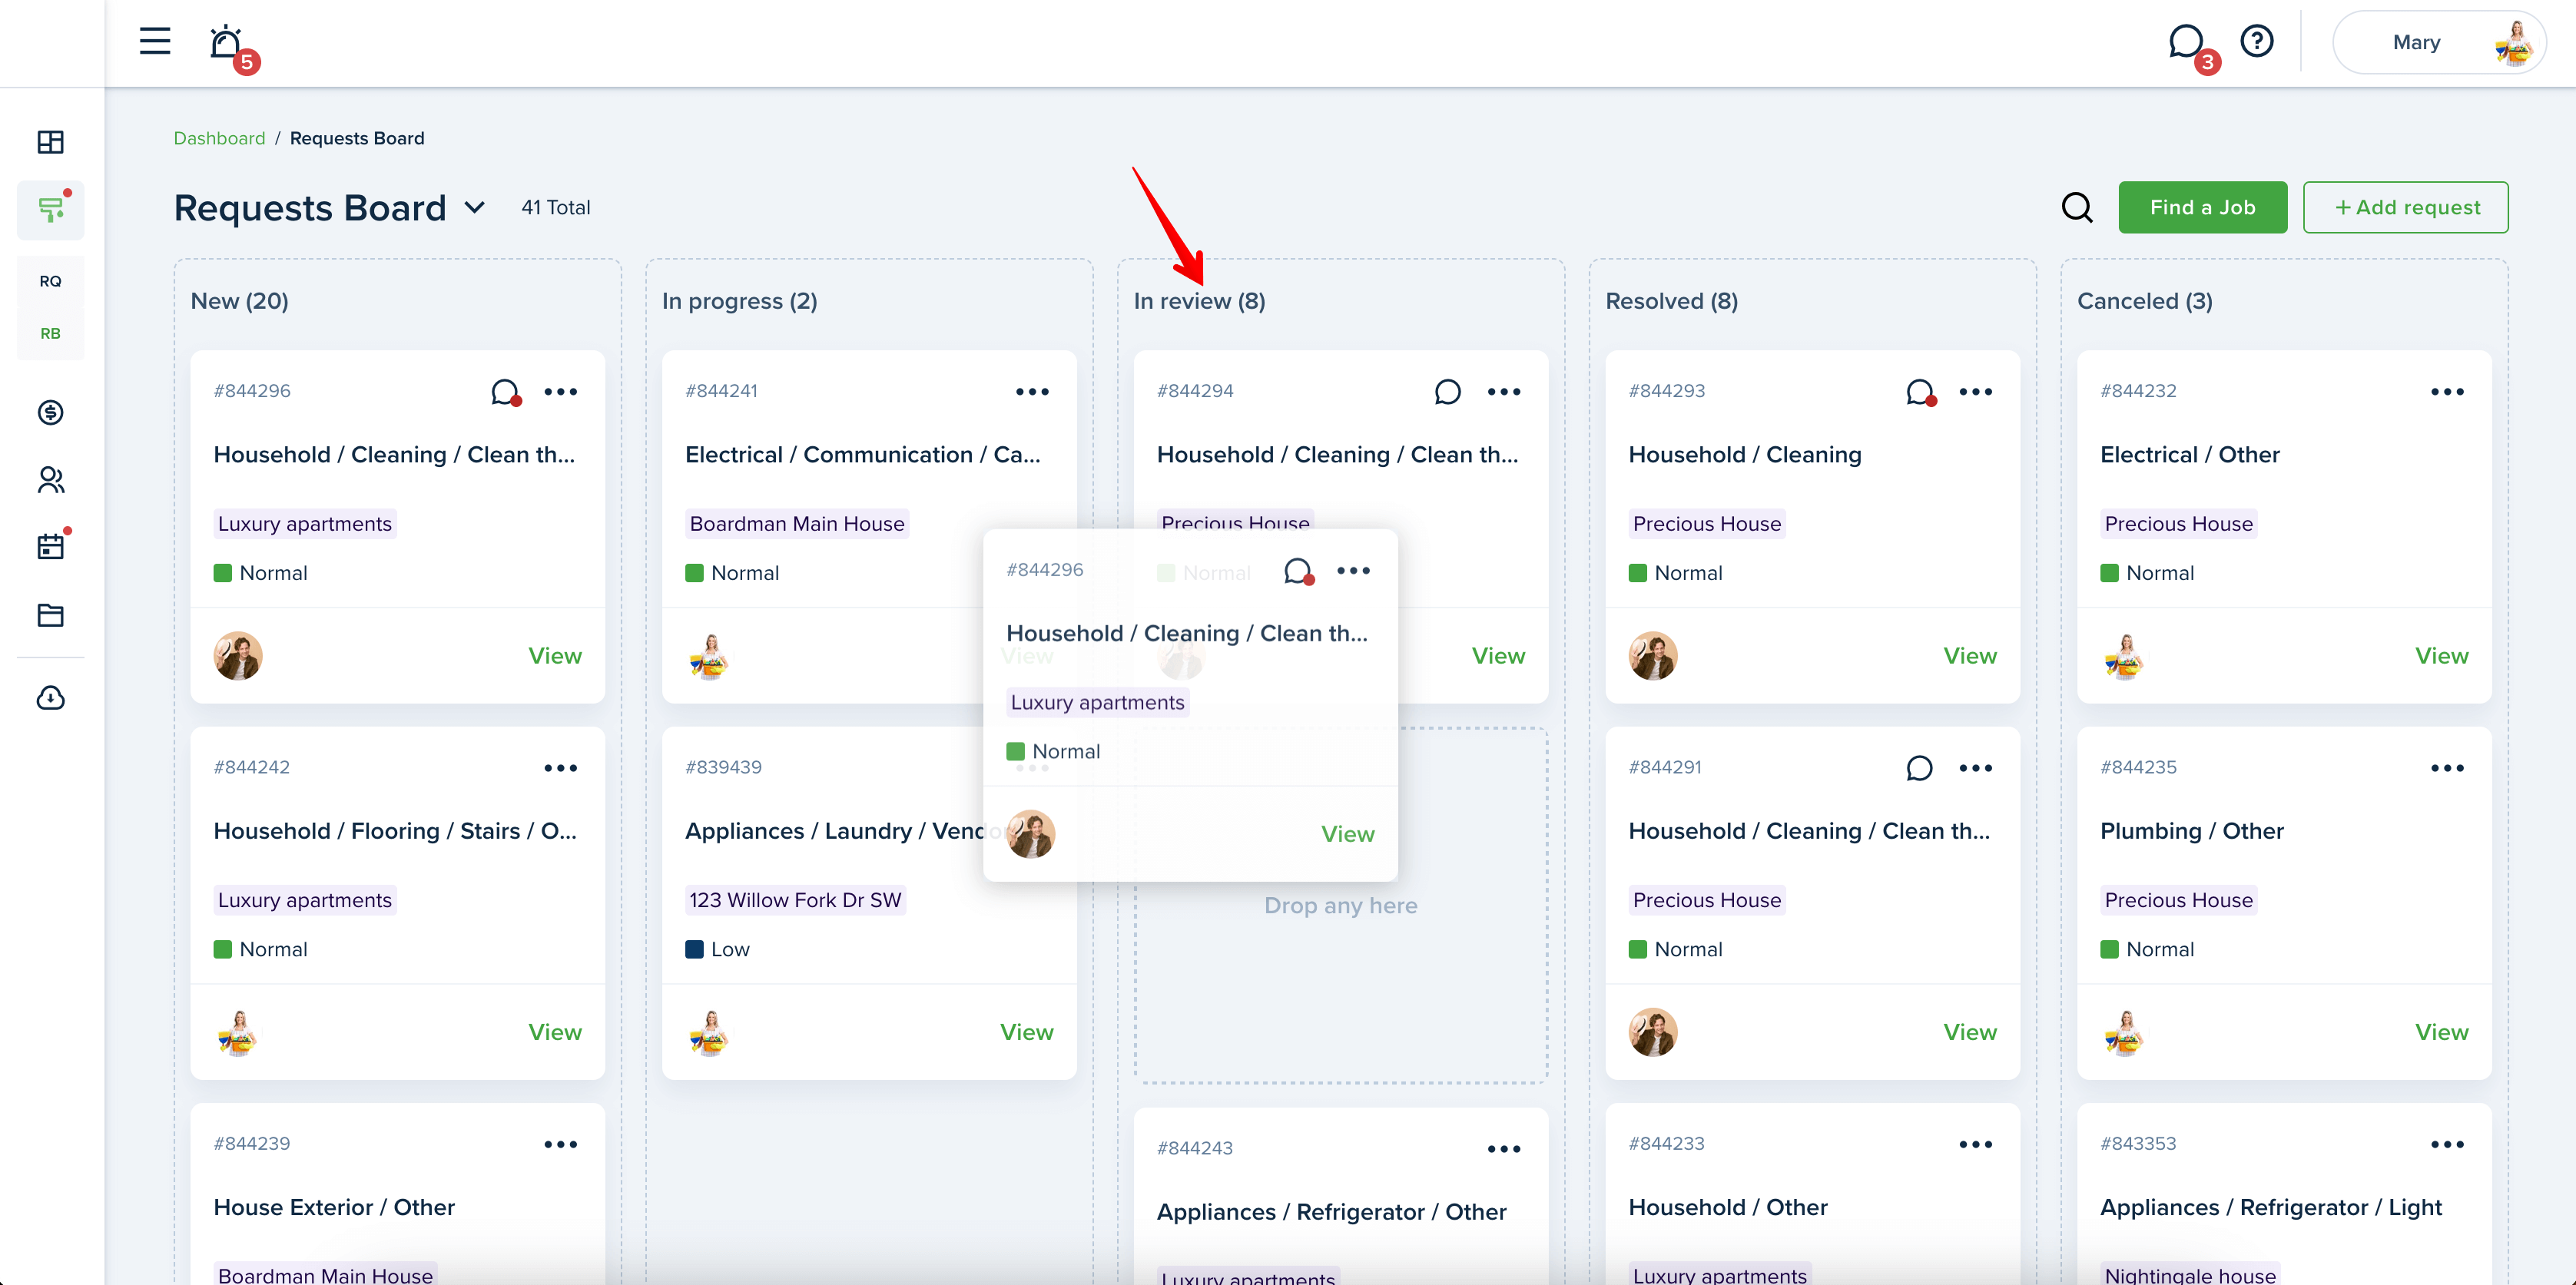
Task: Click assignee avatar on card #844242
Action: click(x=238, y=1032)
